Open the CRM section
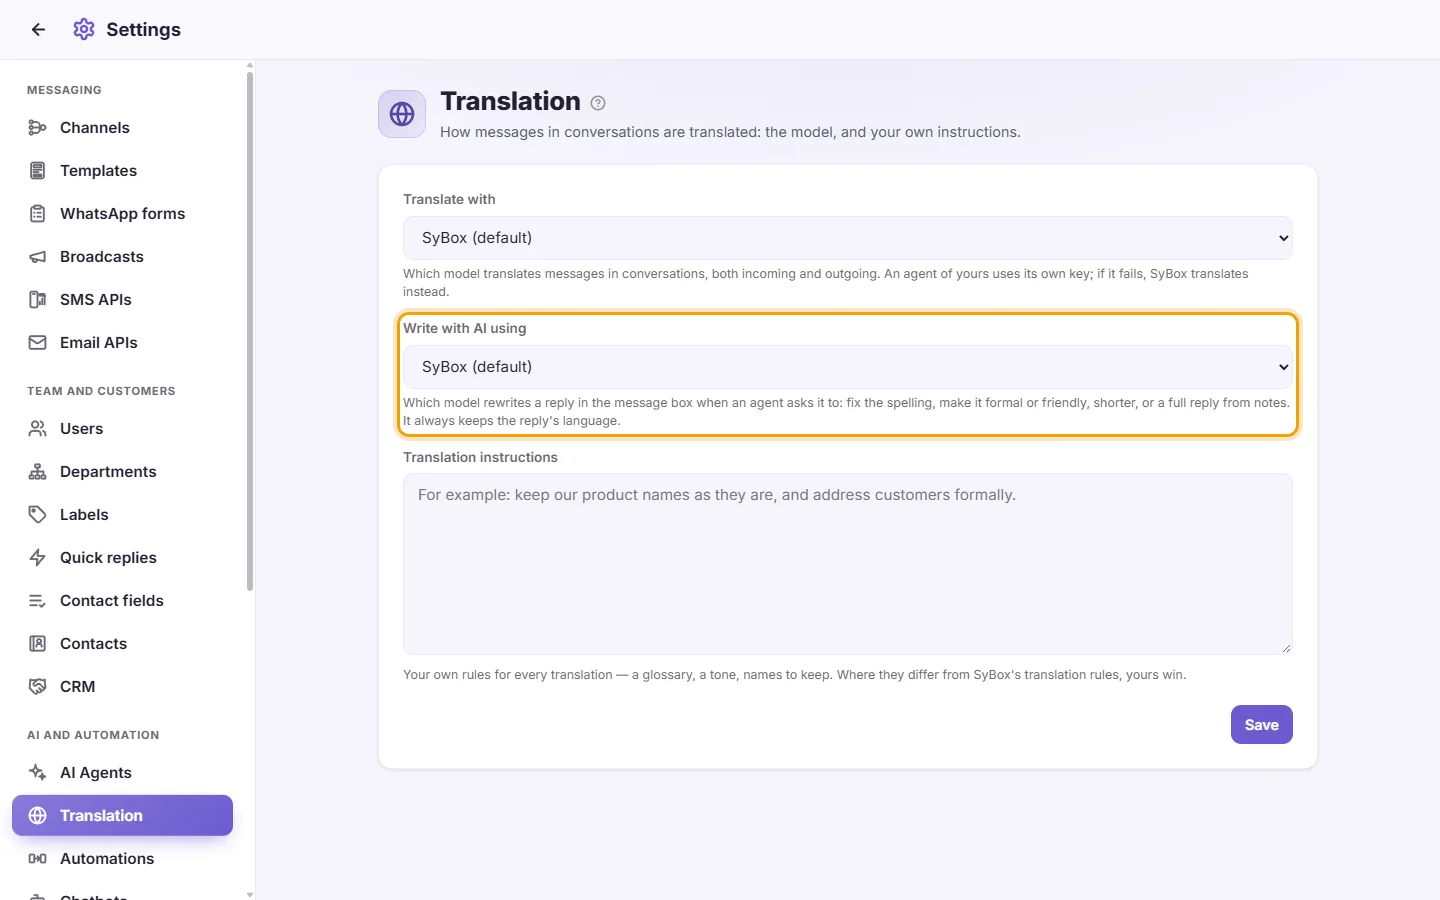The height and width of the screenshot is (900, 1440). pyautogui.click(x=122, y=687)
